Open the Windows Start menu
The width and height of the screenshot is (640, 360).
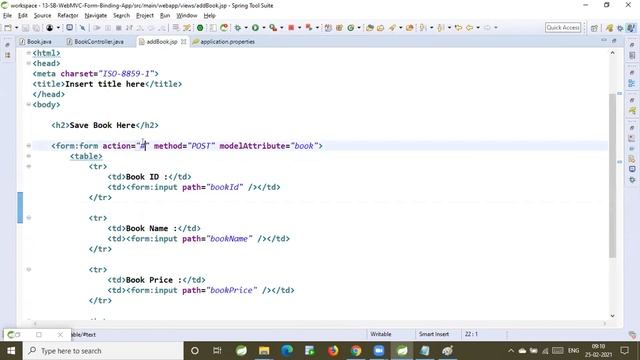pyautogui.click(x=11, y=351)
